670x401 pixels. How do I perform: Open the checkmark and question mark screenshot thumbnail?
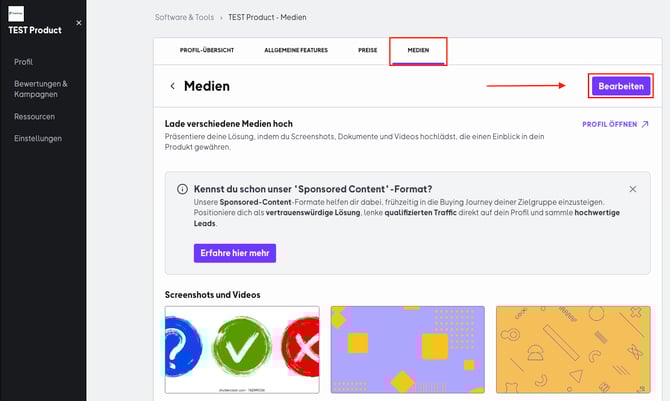click(x=241, y=350)
